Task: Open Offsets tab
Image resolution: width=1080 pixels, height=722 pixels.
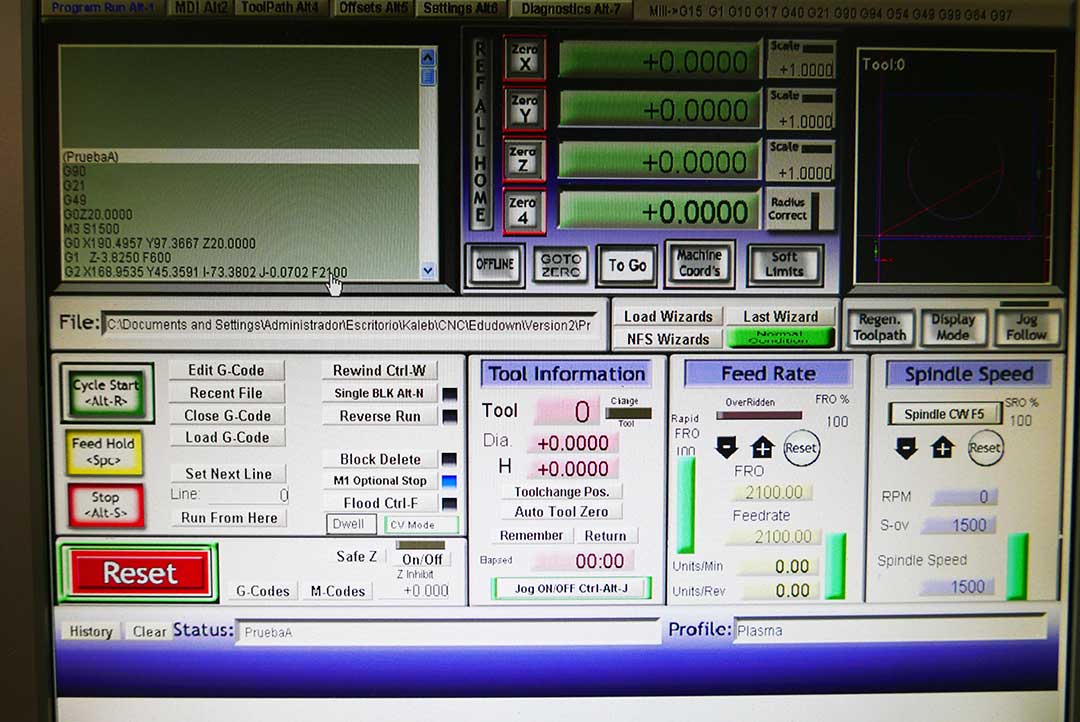Action: (373, 8)
